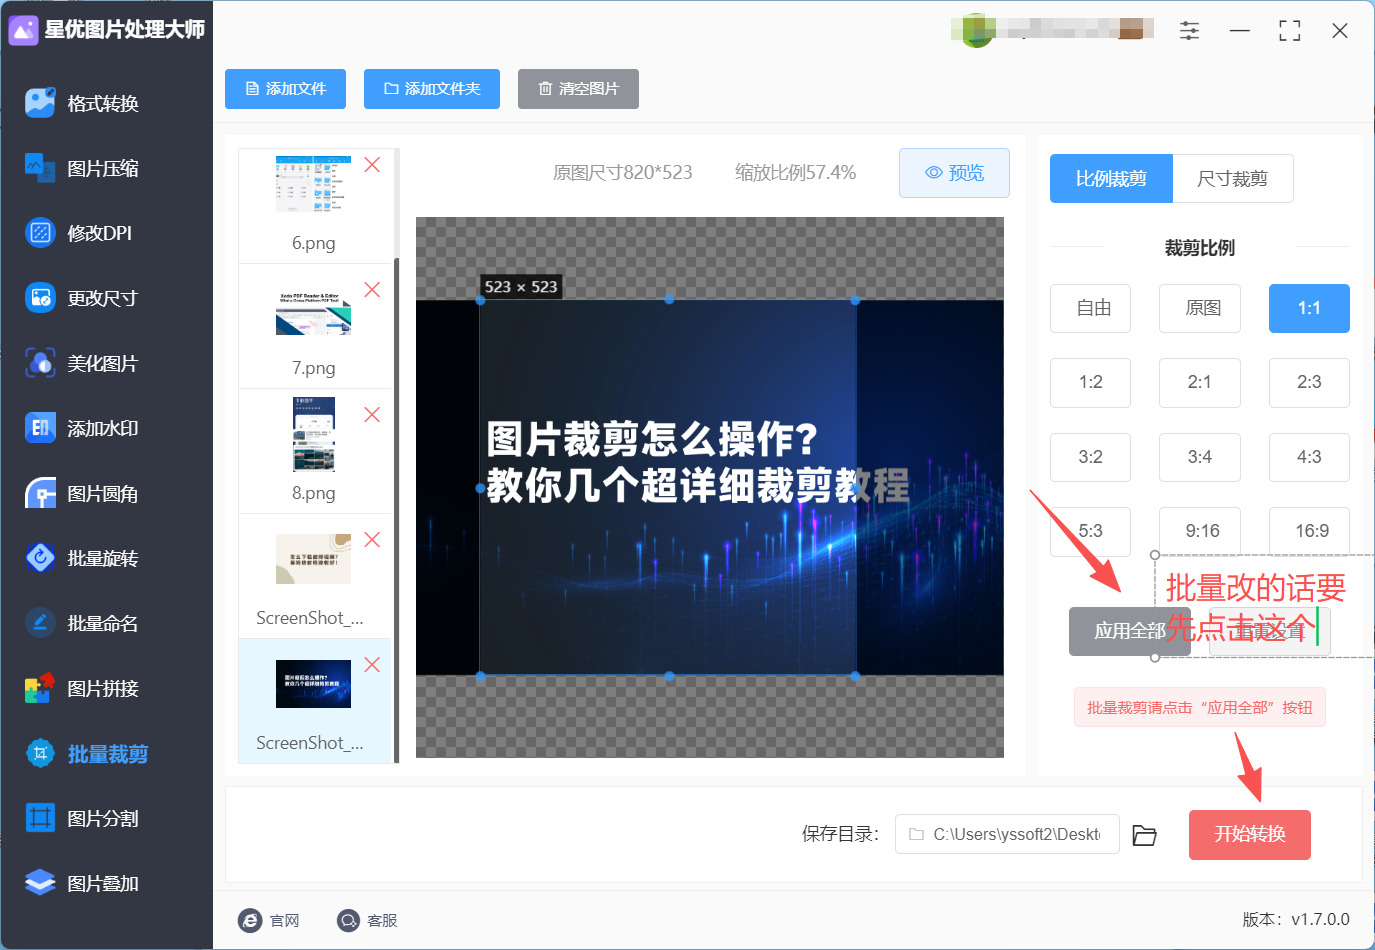This screenshot has width=1375, height=950.
Task: Choose the 3:2 crop ratio
Action: click(x=1091, y=458)
